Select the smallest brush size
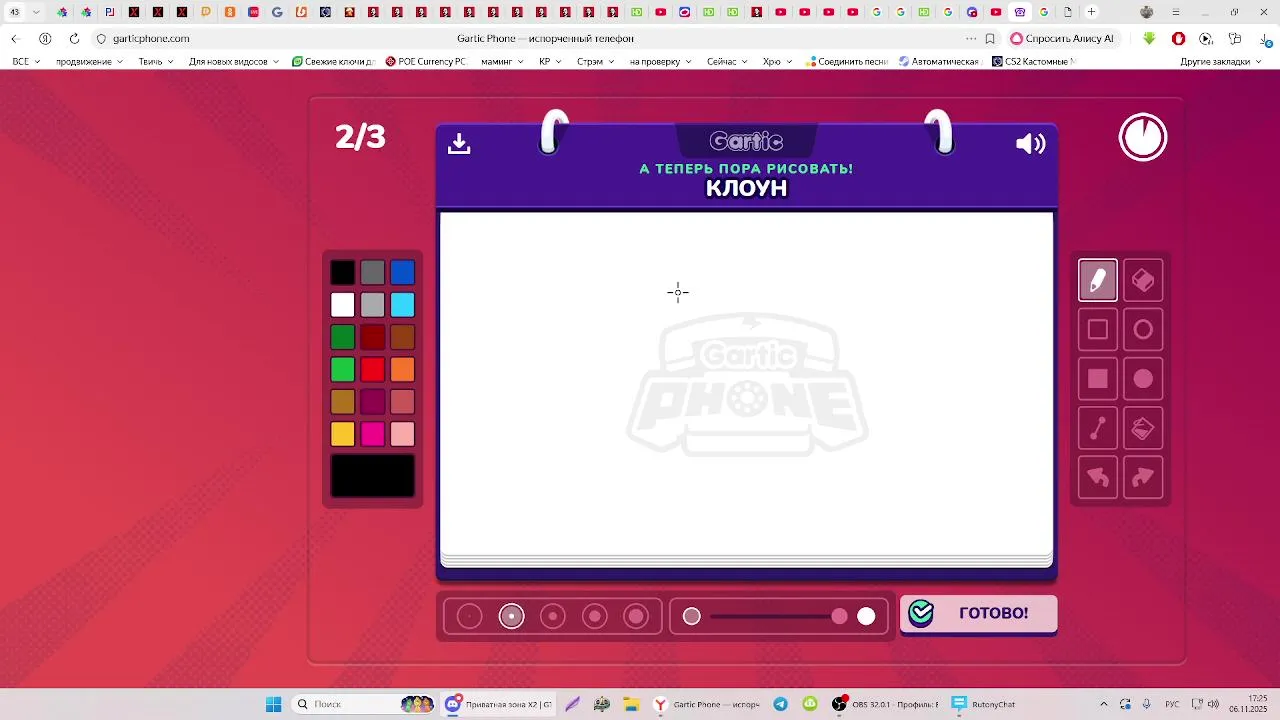This screenshot has width=1280, height=720. [469, 616]
